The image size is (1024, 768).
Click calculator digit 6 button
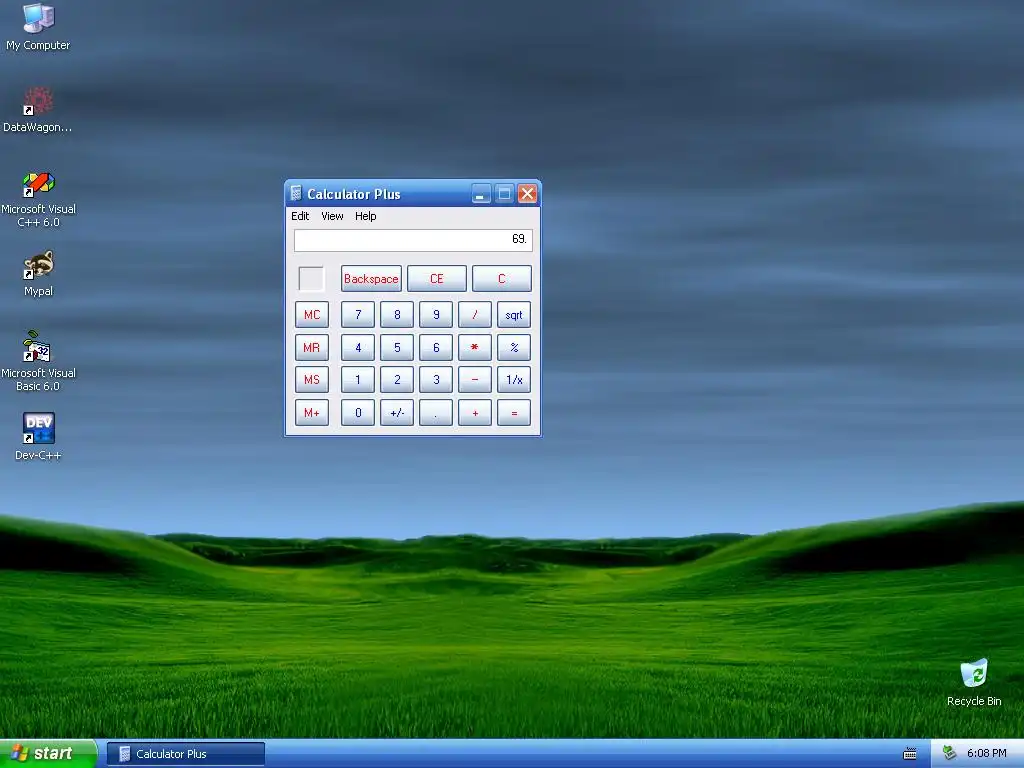436,347
